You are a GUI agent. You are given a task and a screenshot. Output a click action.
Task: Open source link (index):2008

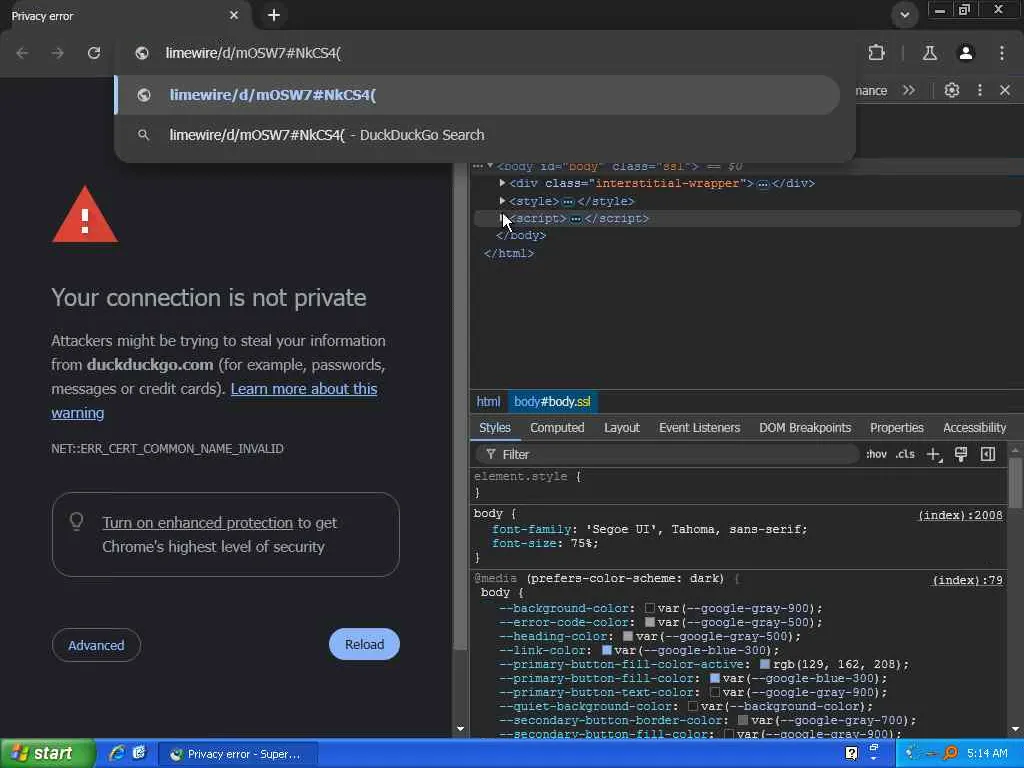960,515
